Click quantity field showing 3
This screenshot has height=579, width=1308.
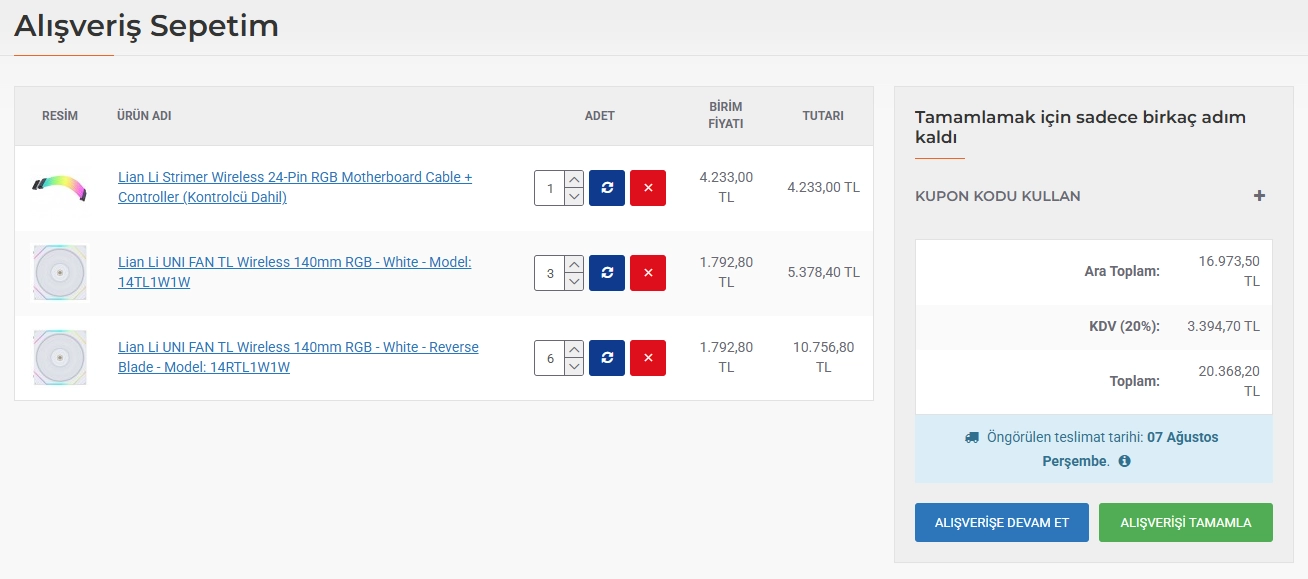point(550,272)
